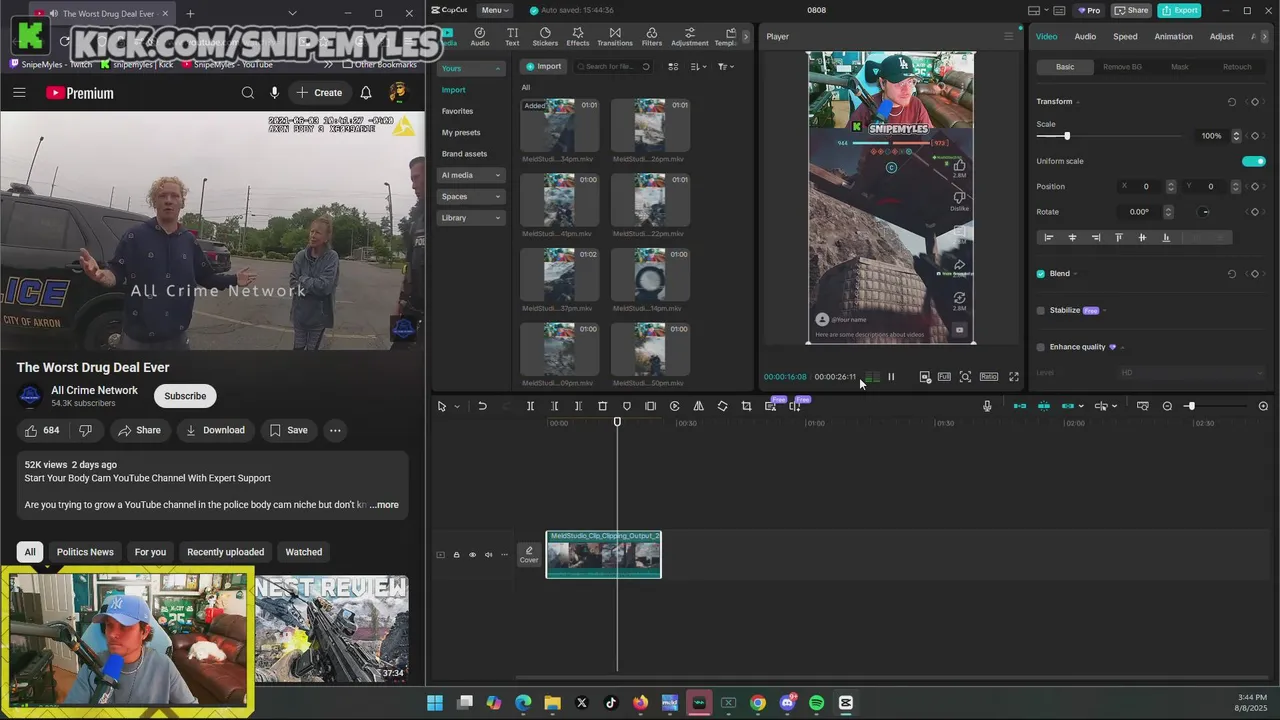Select the Retouch sub-tab
The height and width of the screenshot is (720, 1280).
point(1237,67)
